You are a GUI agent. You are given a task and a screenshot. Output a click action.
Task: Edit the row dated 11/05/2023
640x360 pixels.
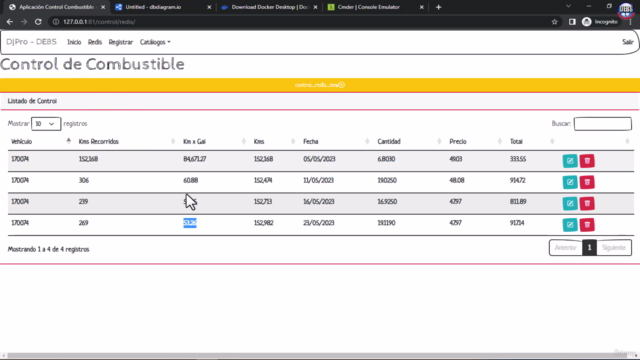pos(570,182)
